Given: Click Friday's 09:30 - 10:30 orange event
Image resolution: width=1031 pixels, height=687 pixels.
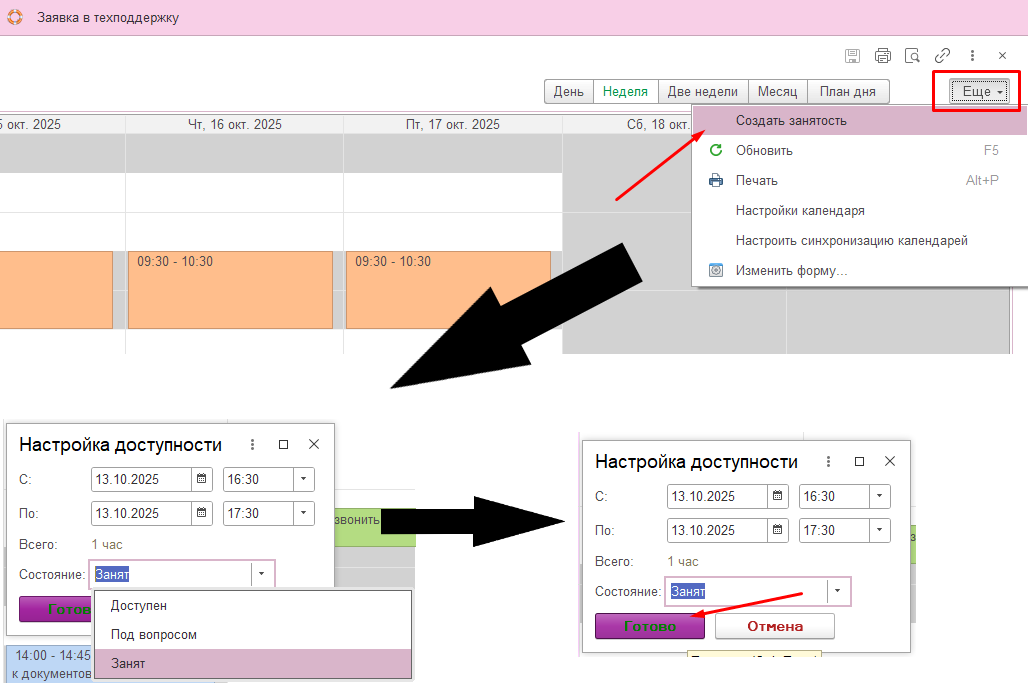Looking at the screenshot, I should pyautogui.click(x=448, y=289).
